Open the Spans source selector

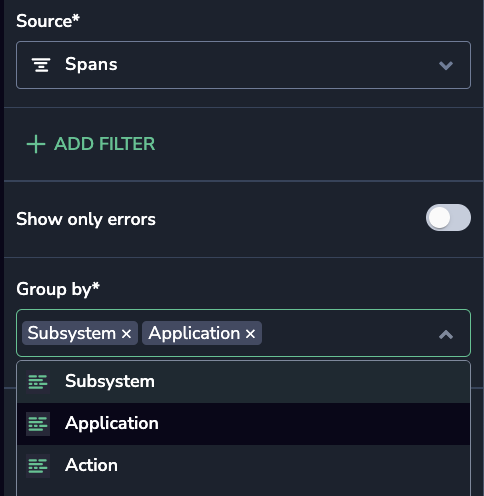[x=243, y=65]
